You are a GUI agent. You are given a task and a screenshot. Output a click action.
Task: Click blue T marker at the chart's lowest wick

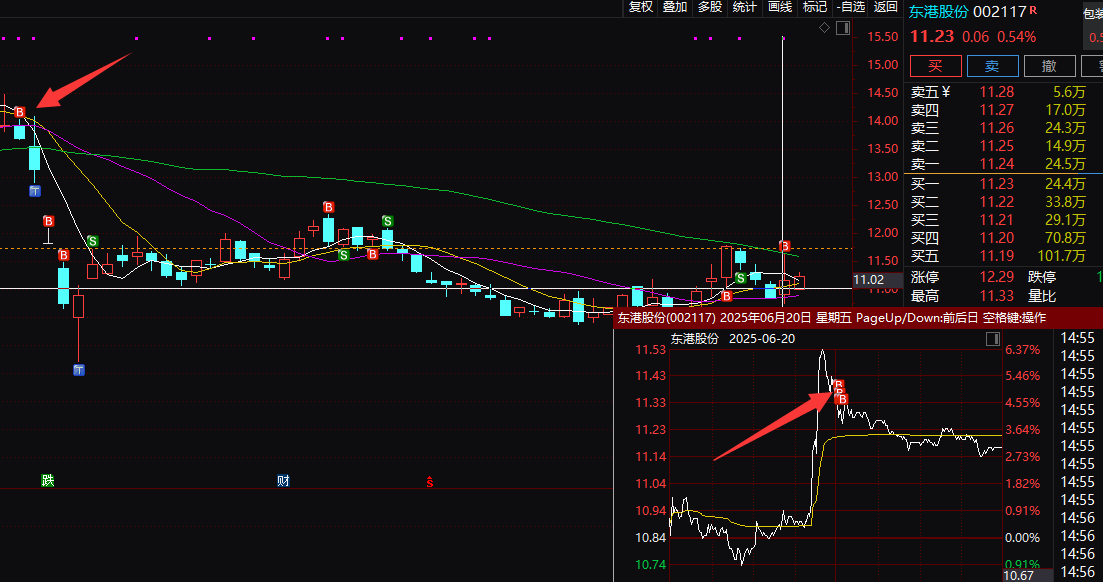click(x=79, y=369)
